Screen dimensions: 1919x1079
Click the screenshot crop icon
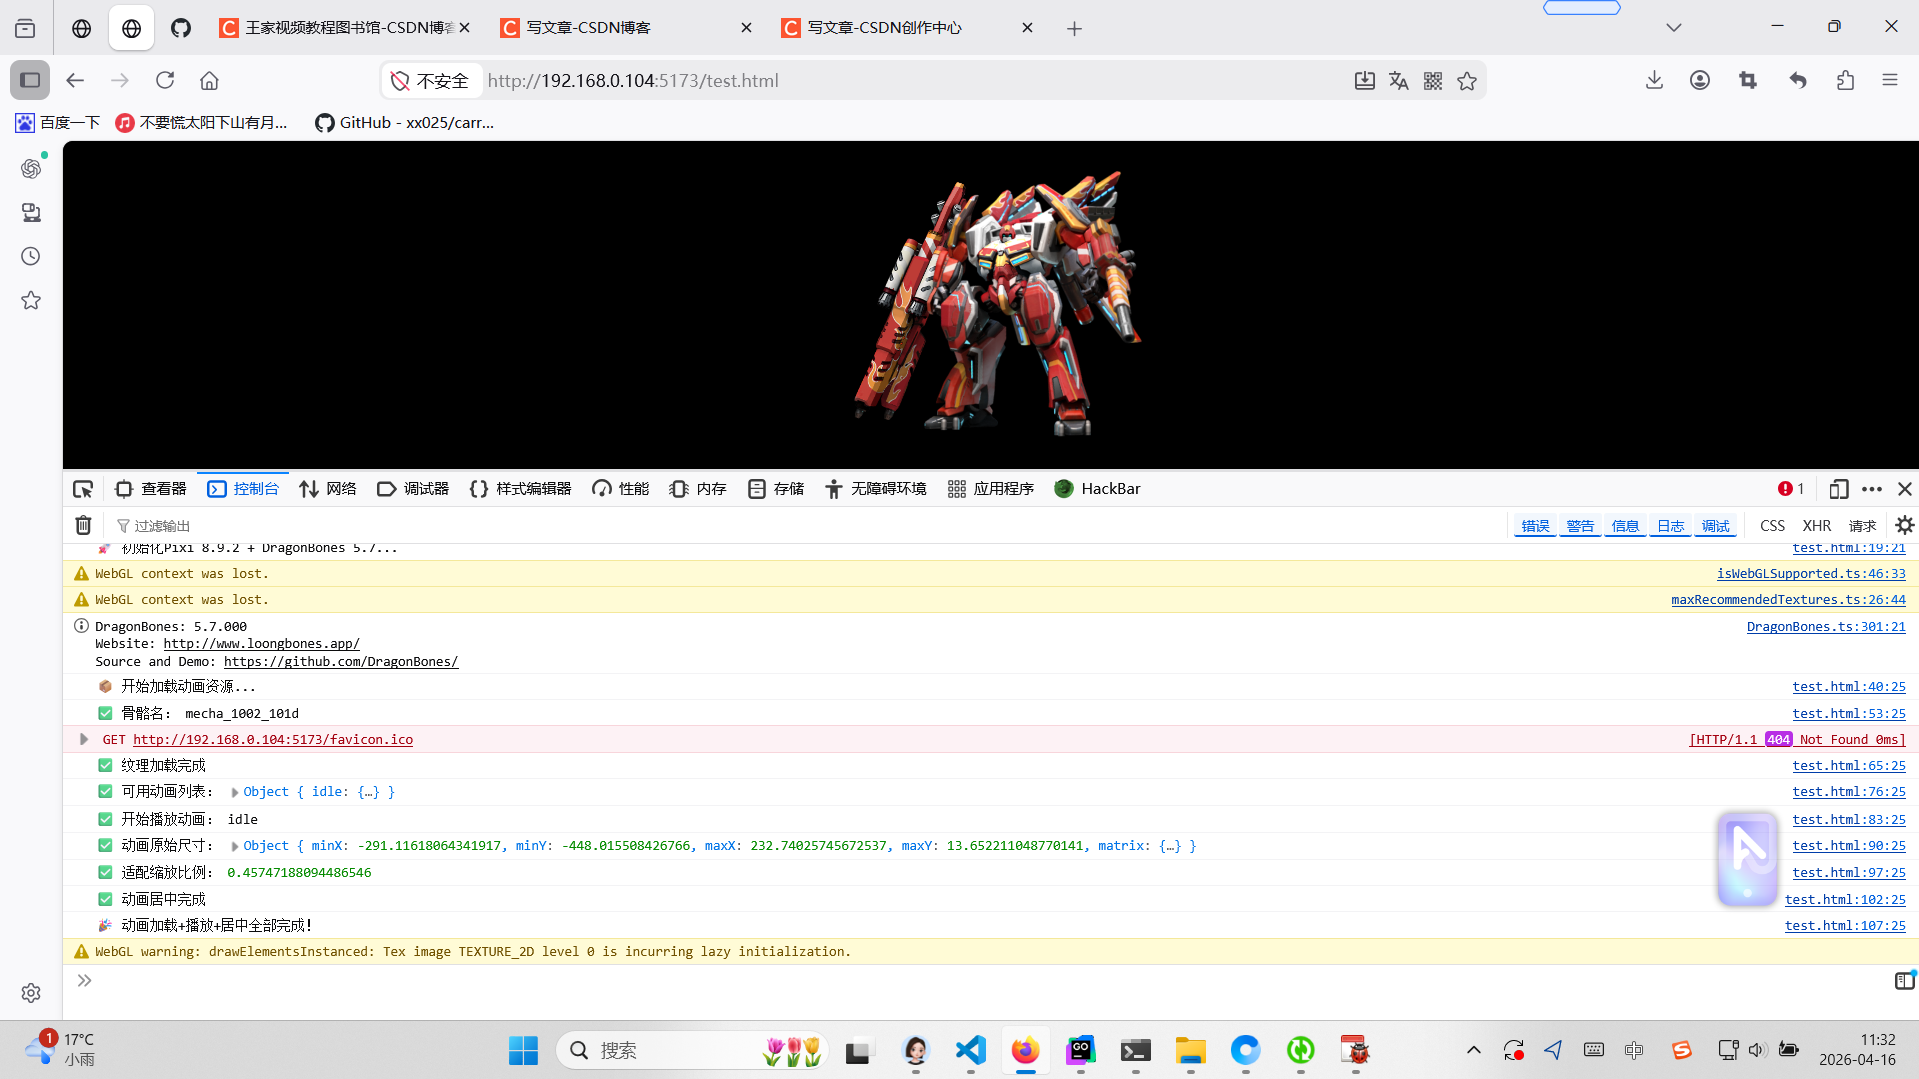(x=1748, y=81)
